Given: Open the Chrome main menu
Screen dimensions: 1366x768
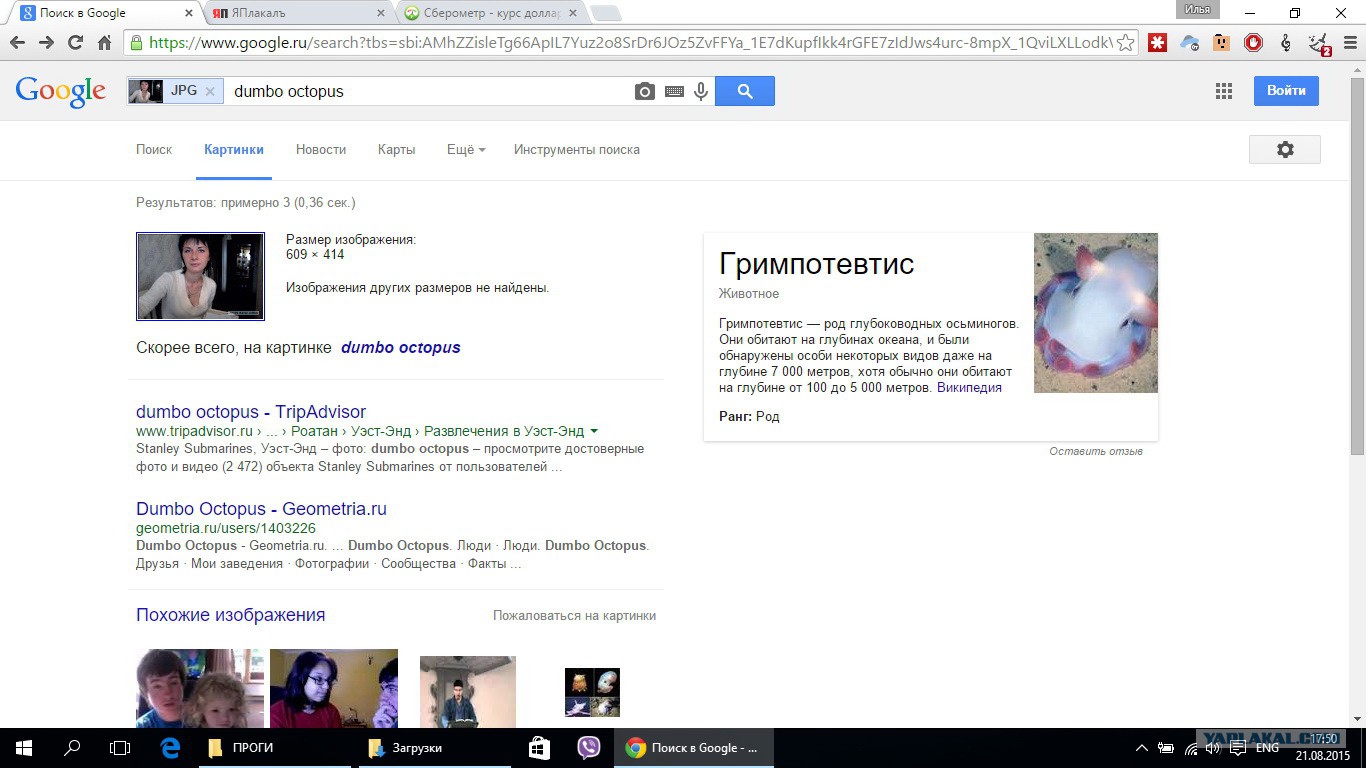Looking at the screenshot, I should pos(1349,43).
